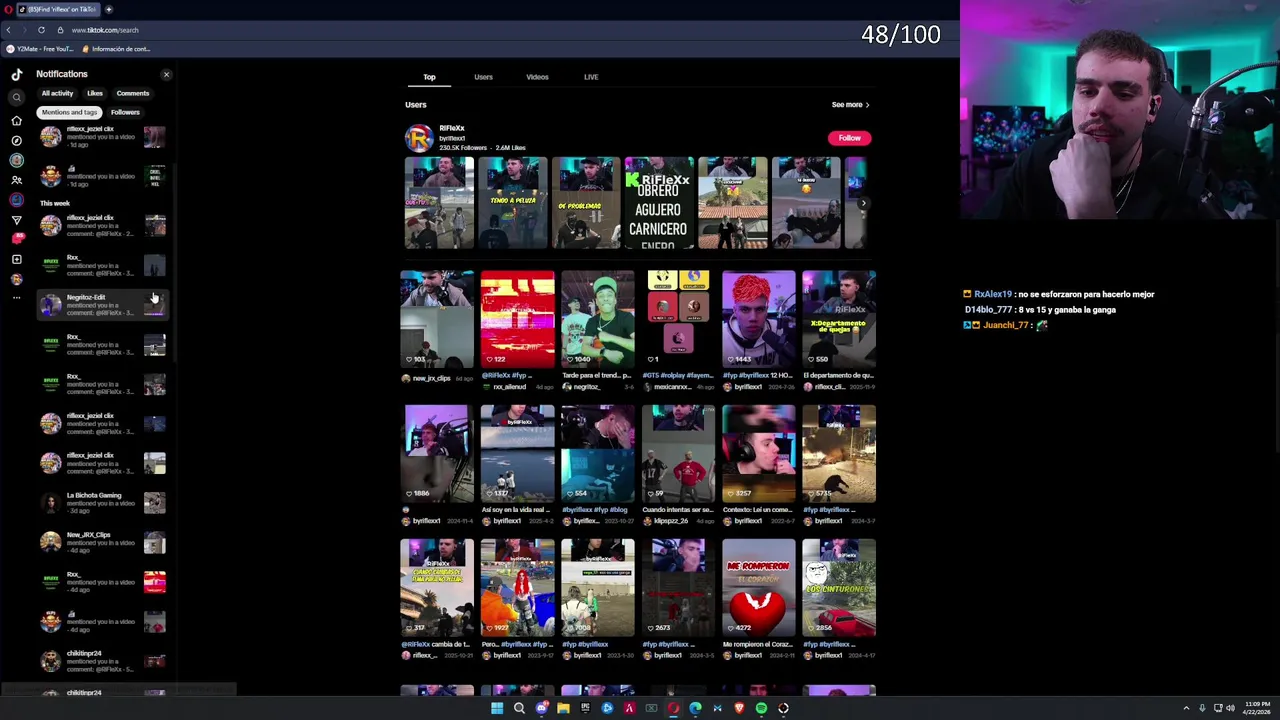The image size is (1280, 720).
Task: Open Discord from the taskbar
Action: click(541, 708)
